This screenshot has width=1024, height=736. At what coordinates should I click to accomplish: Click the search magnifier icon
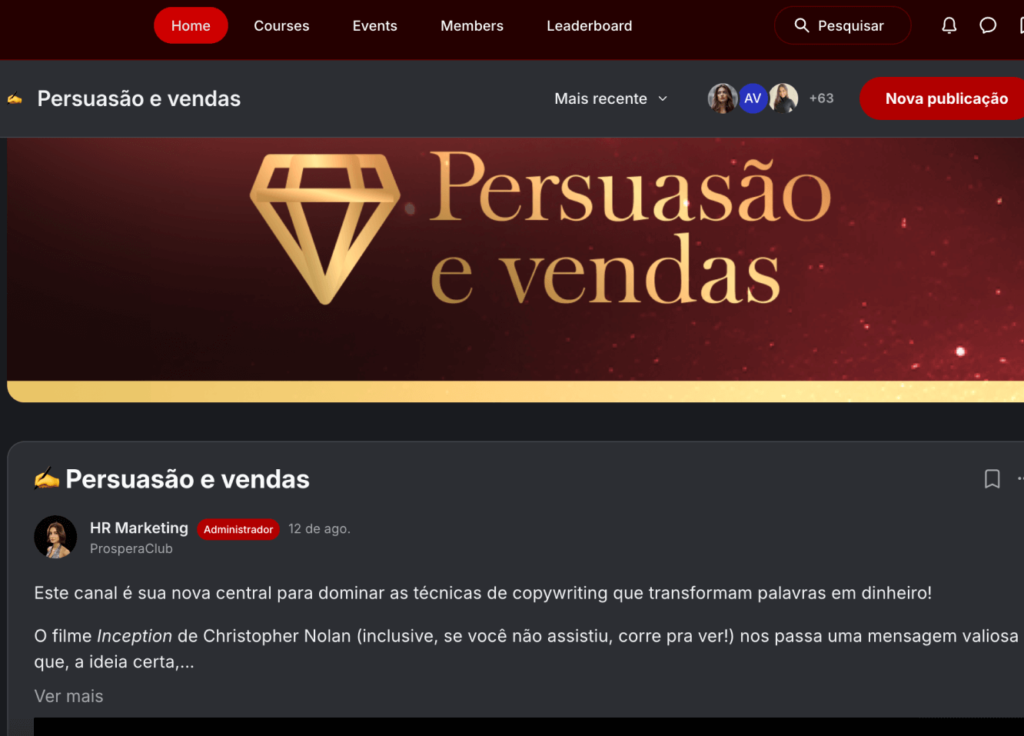point(801,25)
